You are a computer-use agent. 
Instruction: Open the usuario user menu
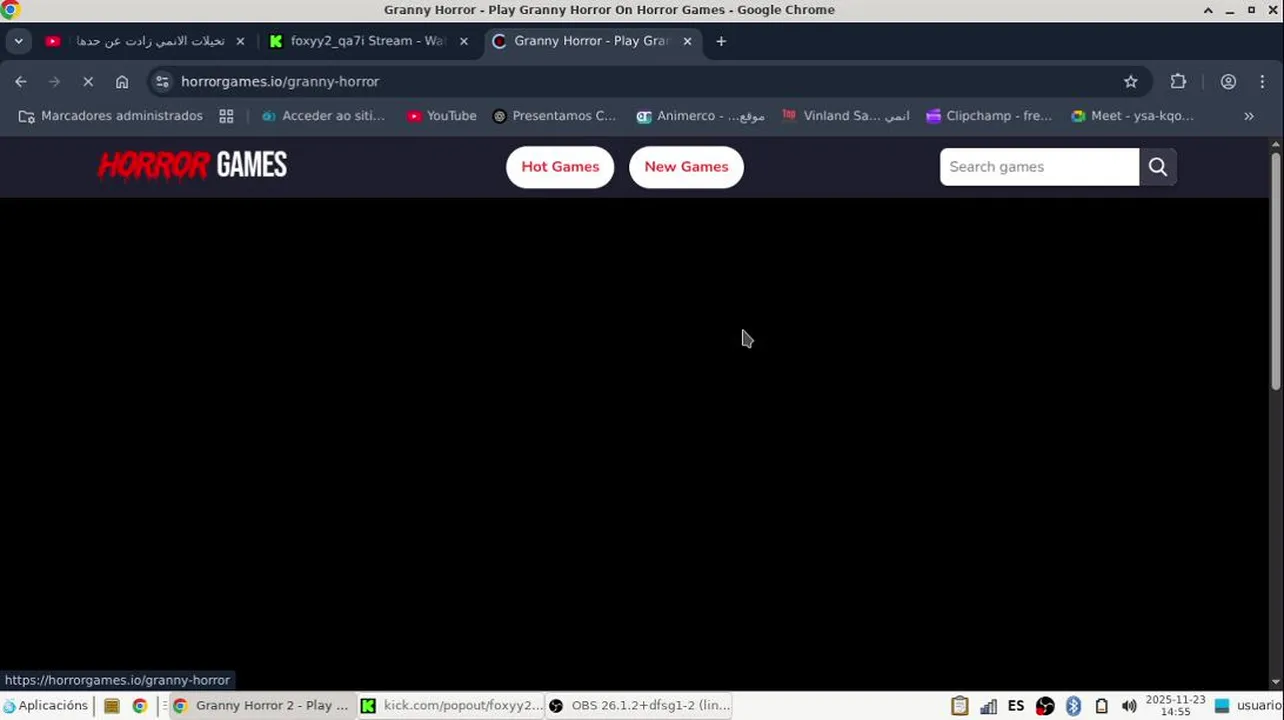pos(1247,706)
